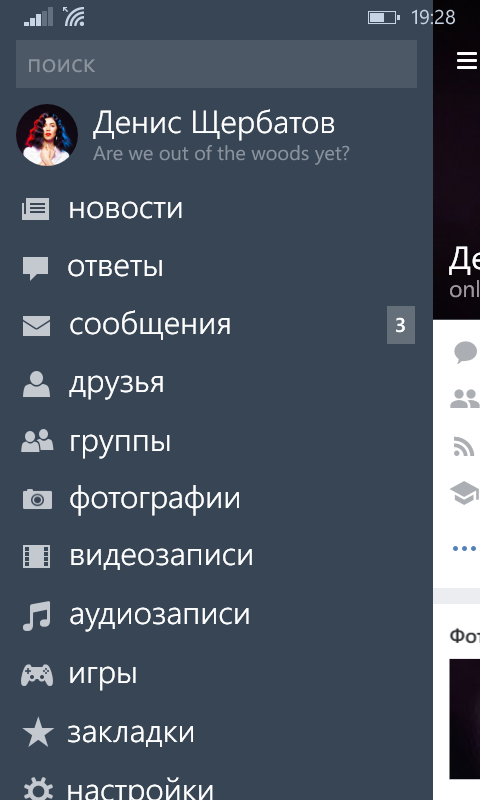Image resolution: width=480 pixels, height=800 pixels.
Task: Click the поиск search field
Action: click(x=216, y=64)
